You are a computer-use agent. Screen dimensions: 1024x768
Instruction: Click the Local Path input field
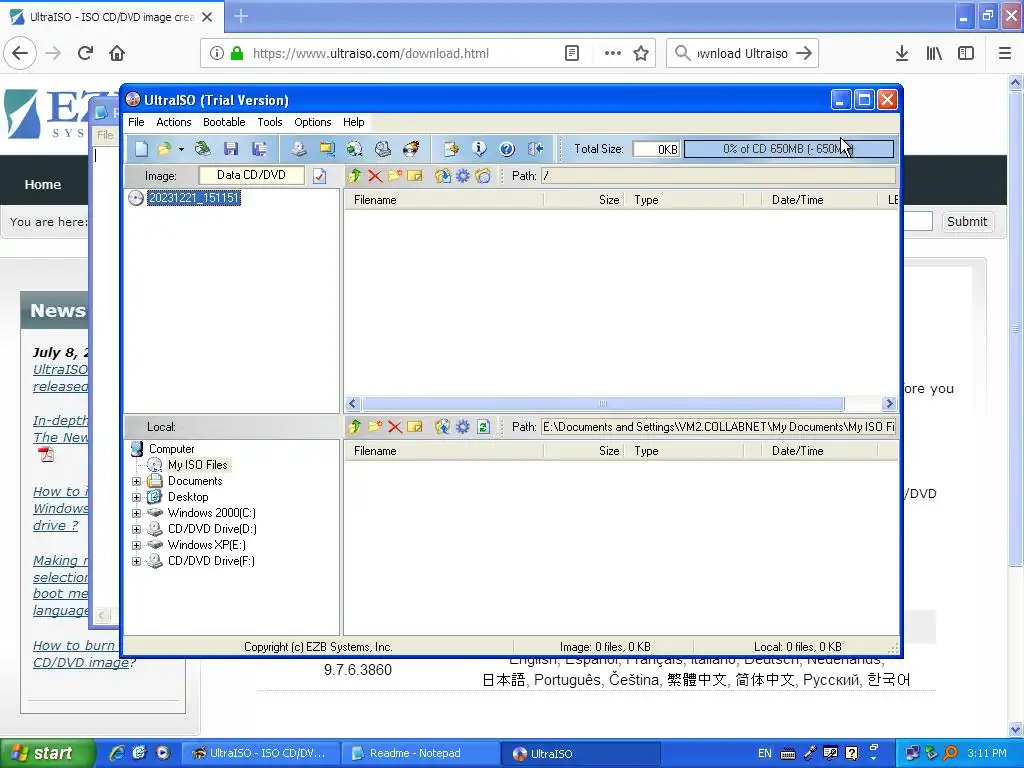(718, 427)
